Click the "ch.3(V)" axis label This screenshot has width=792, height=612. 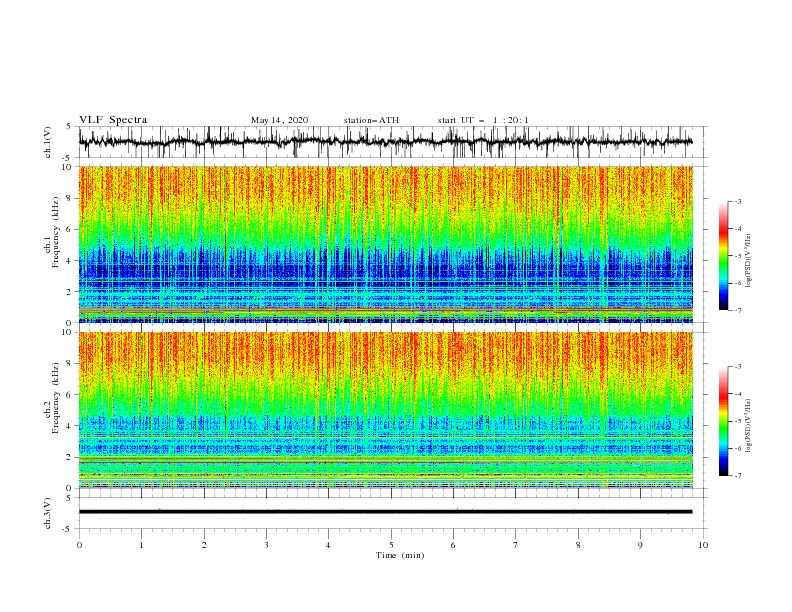[48, 513]
